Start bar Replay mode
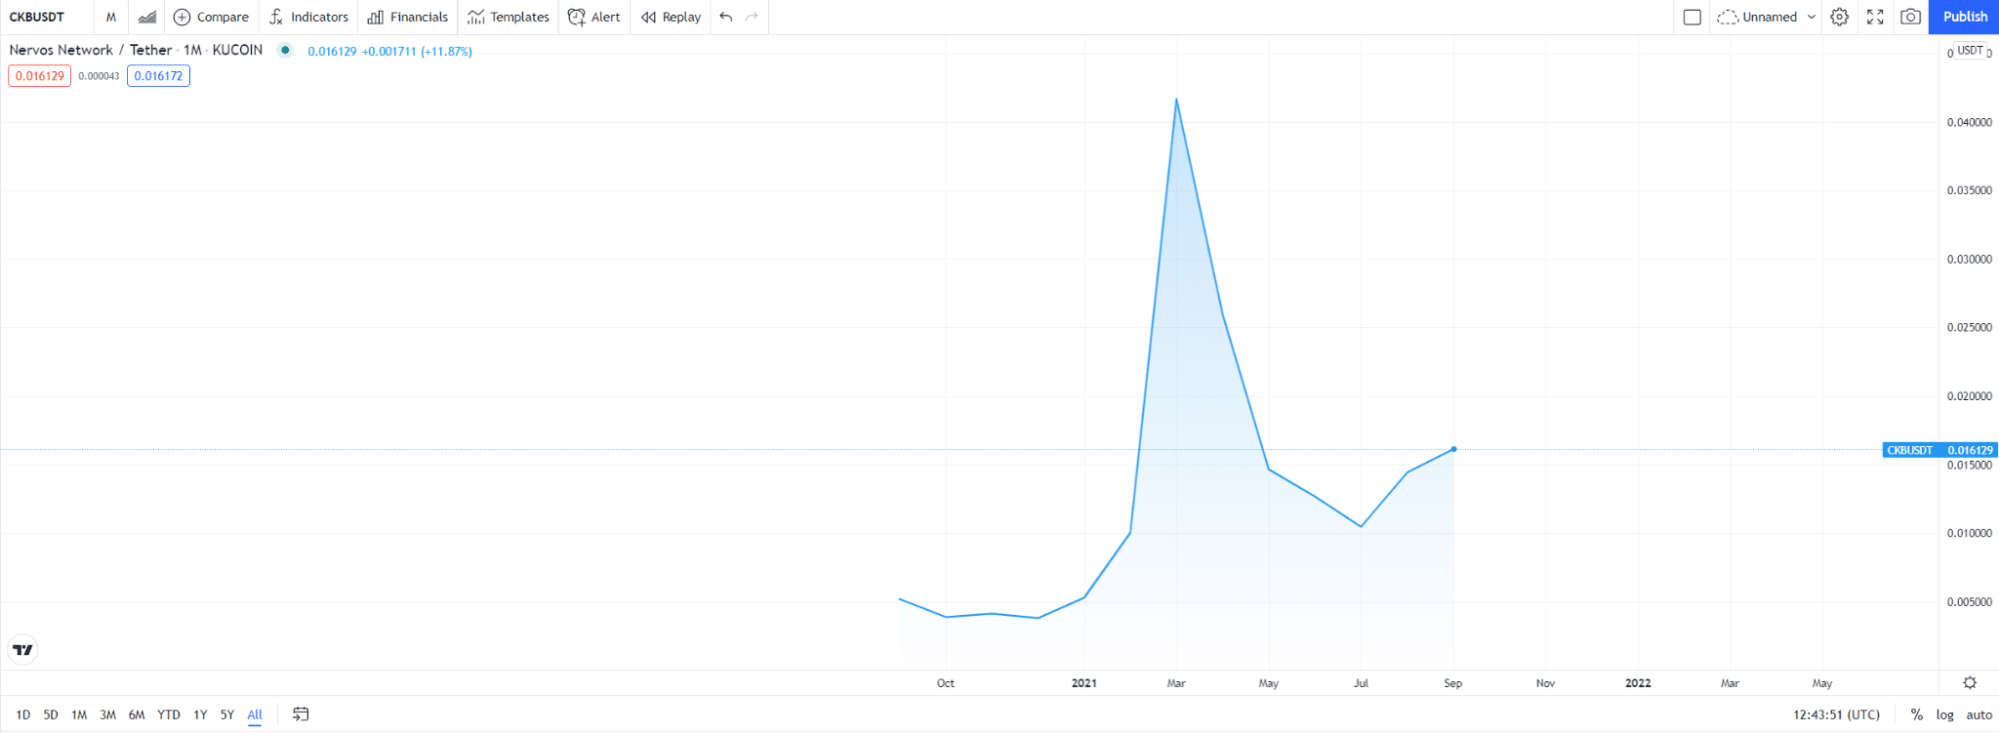This screenshot has height=733, width=1999. coord(671,17)
